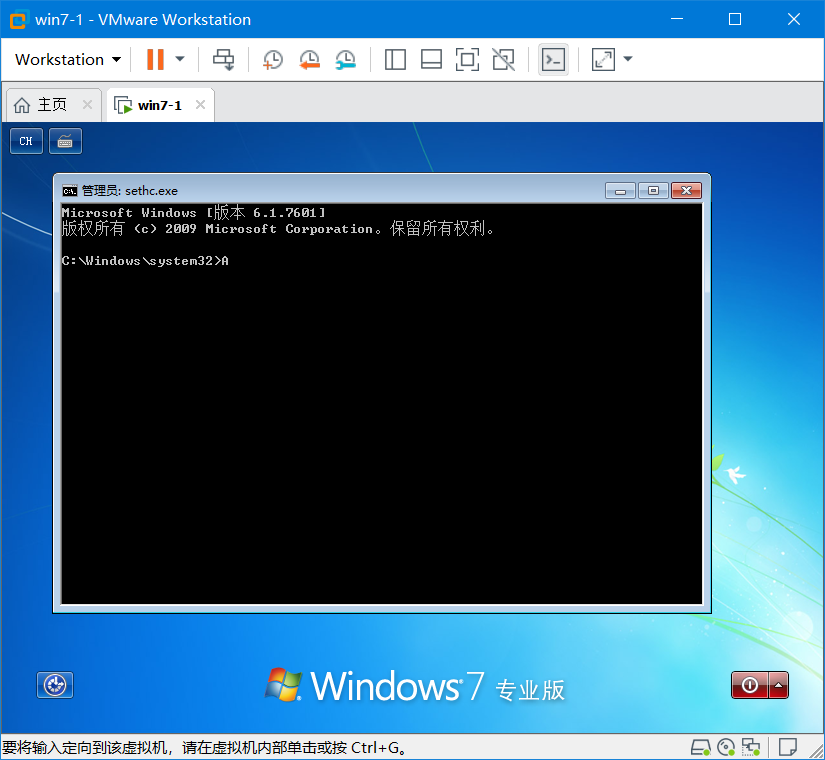825x760 pixels.
Task: Send Ctrl+Alt+Del to the virtual machine
Action: click(x=223, y=59)
